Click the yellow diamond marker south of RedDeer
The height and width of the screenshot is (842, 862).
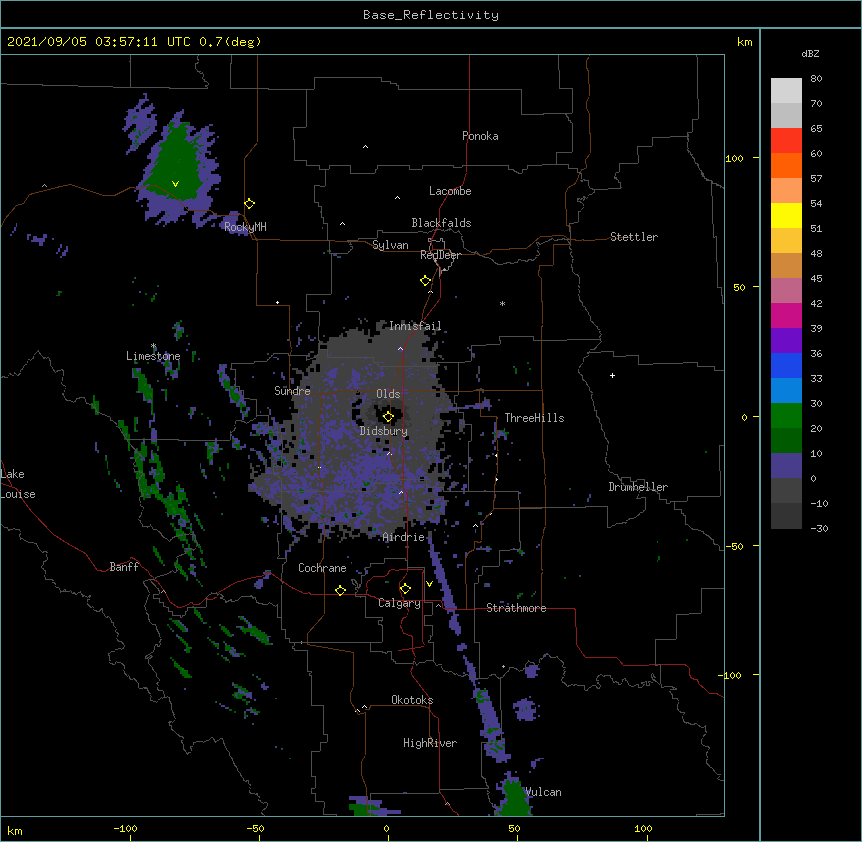coord(425,280)
